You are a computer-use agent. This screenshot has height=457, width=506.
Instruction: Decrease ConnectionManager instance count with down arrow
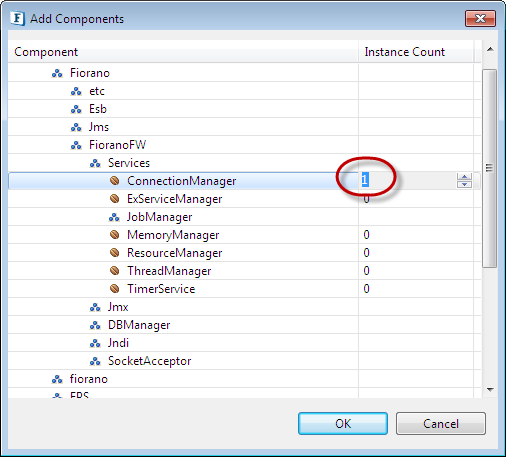(x=464, y=184)
